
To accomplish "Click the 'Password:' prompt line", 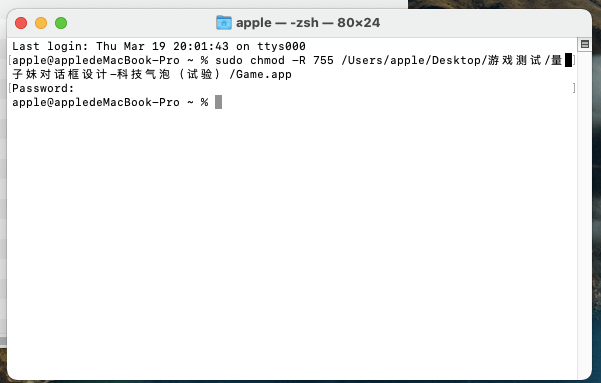I will 43,89.
